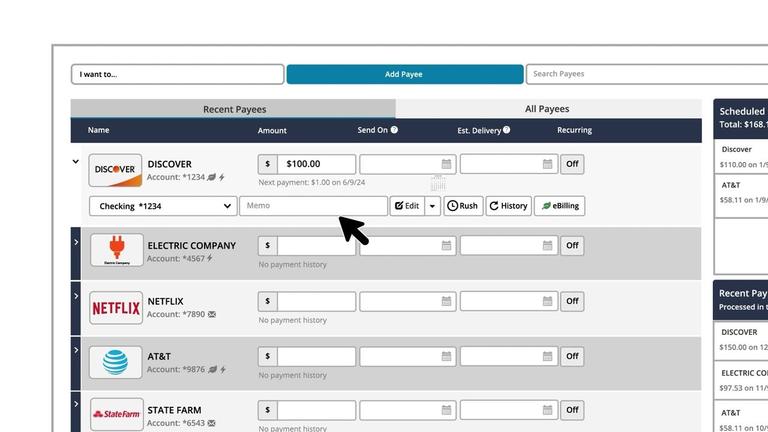This screenshot has width=768, height=432.
Task: Open Electric Company Send On calendar icon
Action: coord(446,245)
